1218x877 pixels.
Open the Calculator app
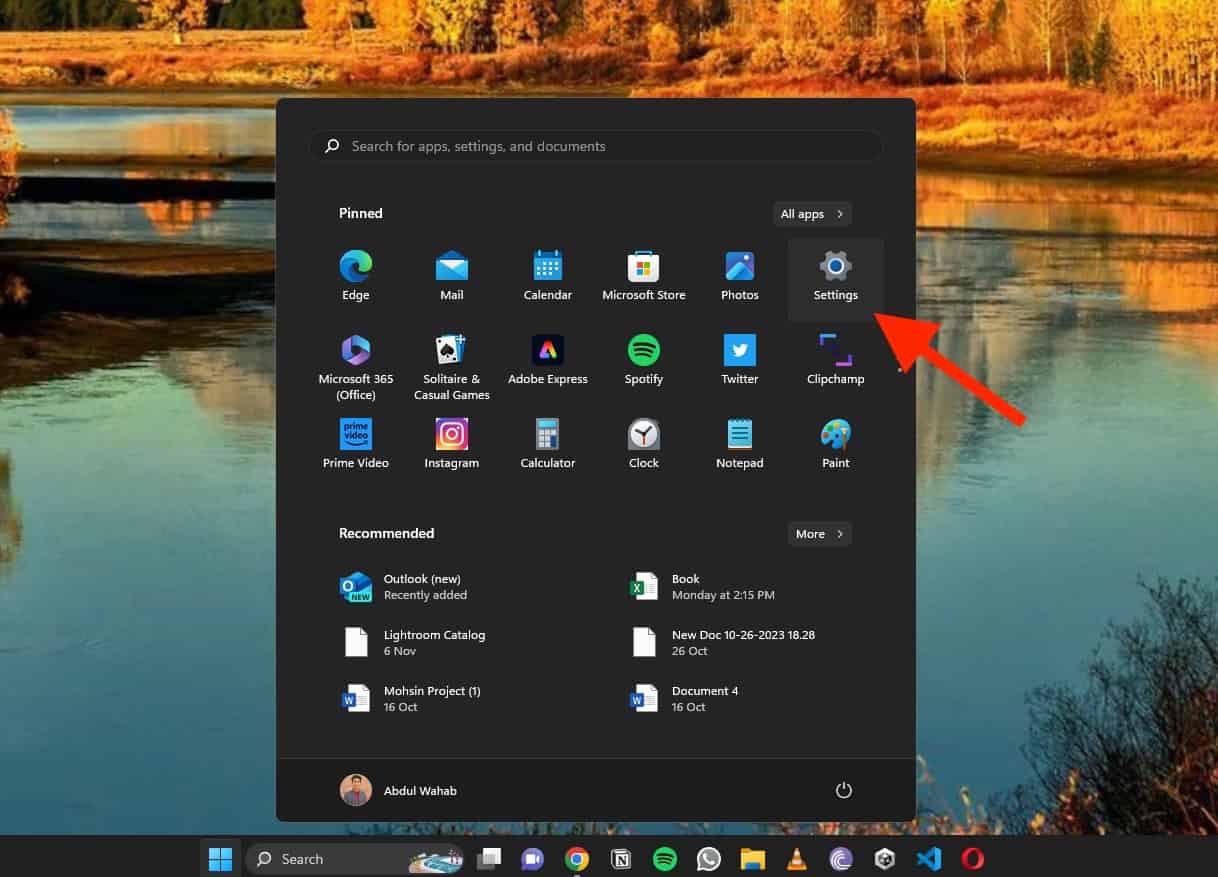(547, 444)
